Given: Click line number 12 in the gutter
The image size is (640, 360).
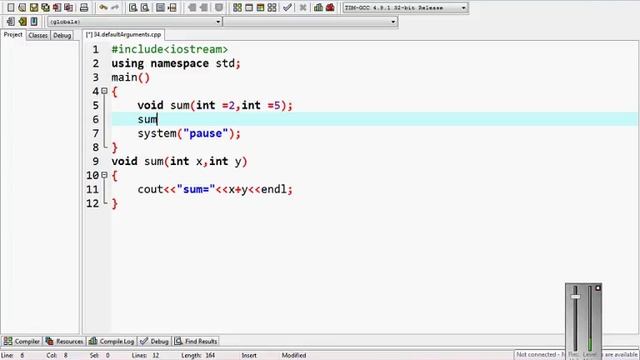Looking at the screenshot, I should click(93, 203).
